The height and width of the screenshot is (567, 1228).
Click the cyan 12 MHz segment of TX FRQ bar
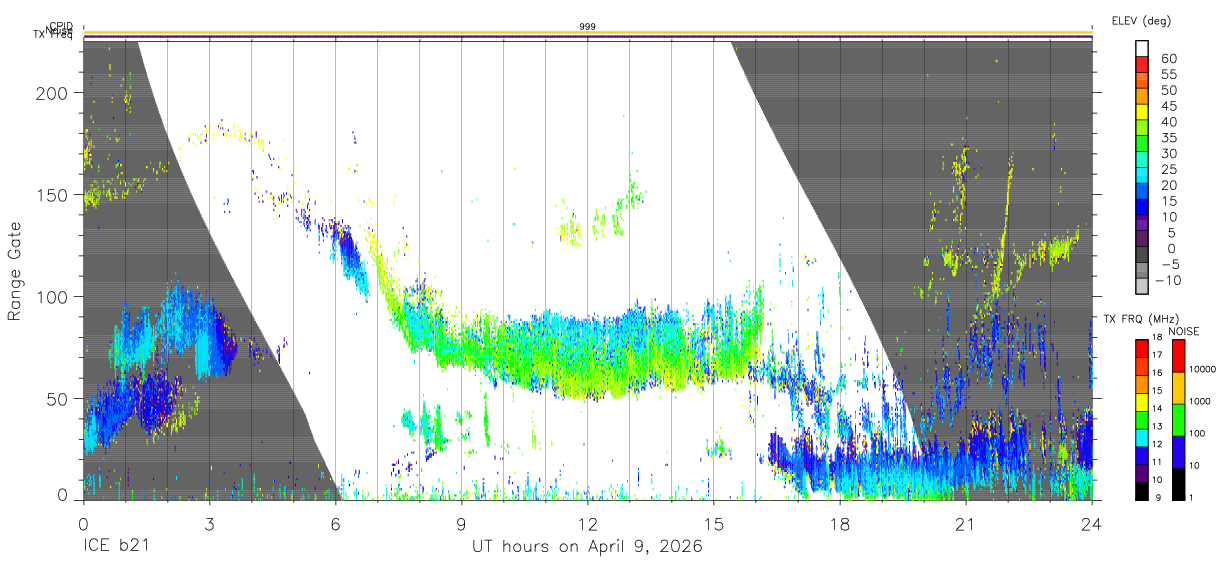1143,438
